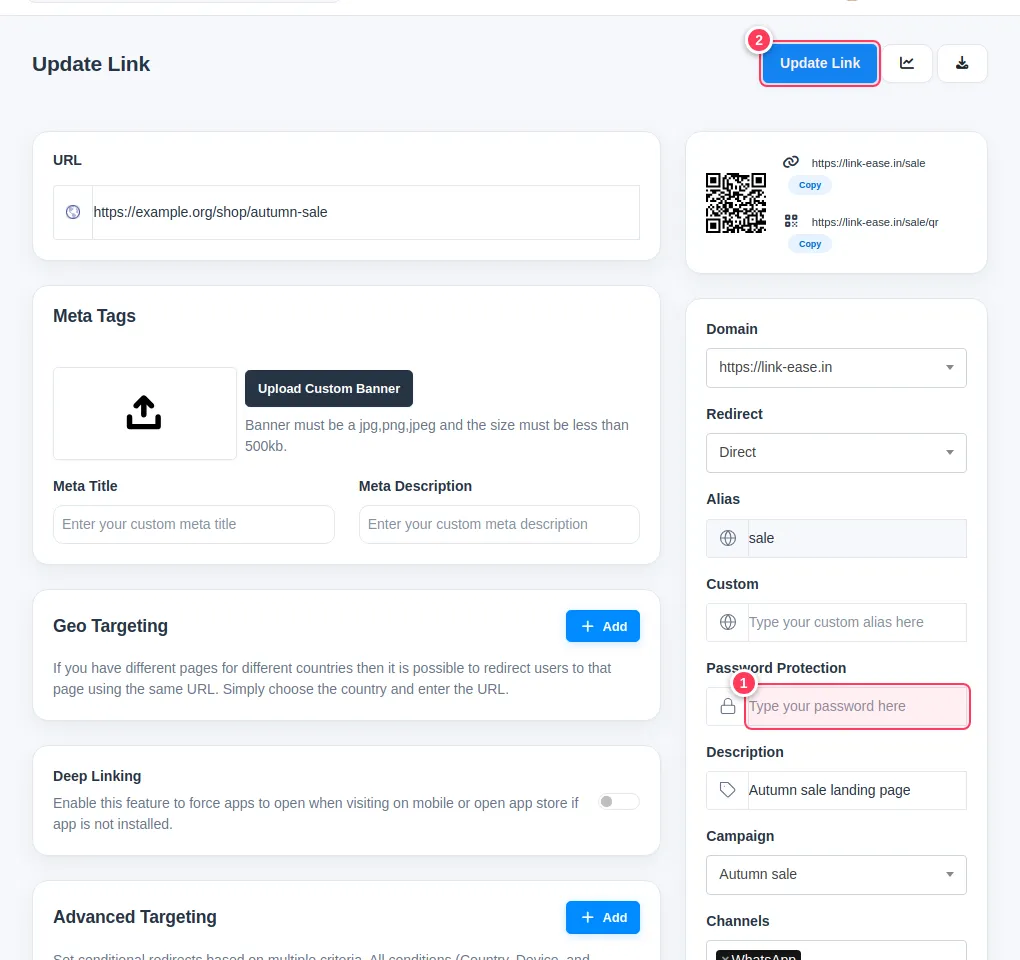Edit the Description field text
This screenshot has height=960, width=1020.
pos(857,790)
